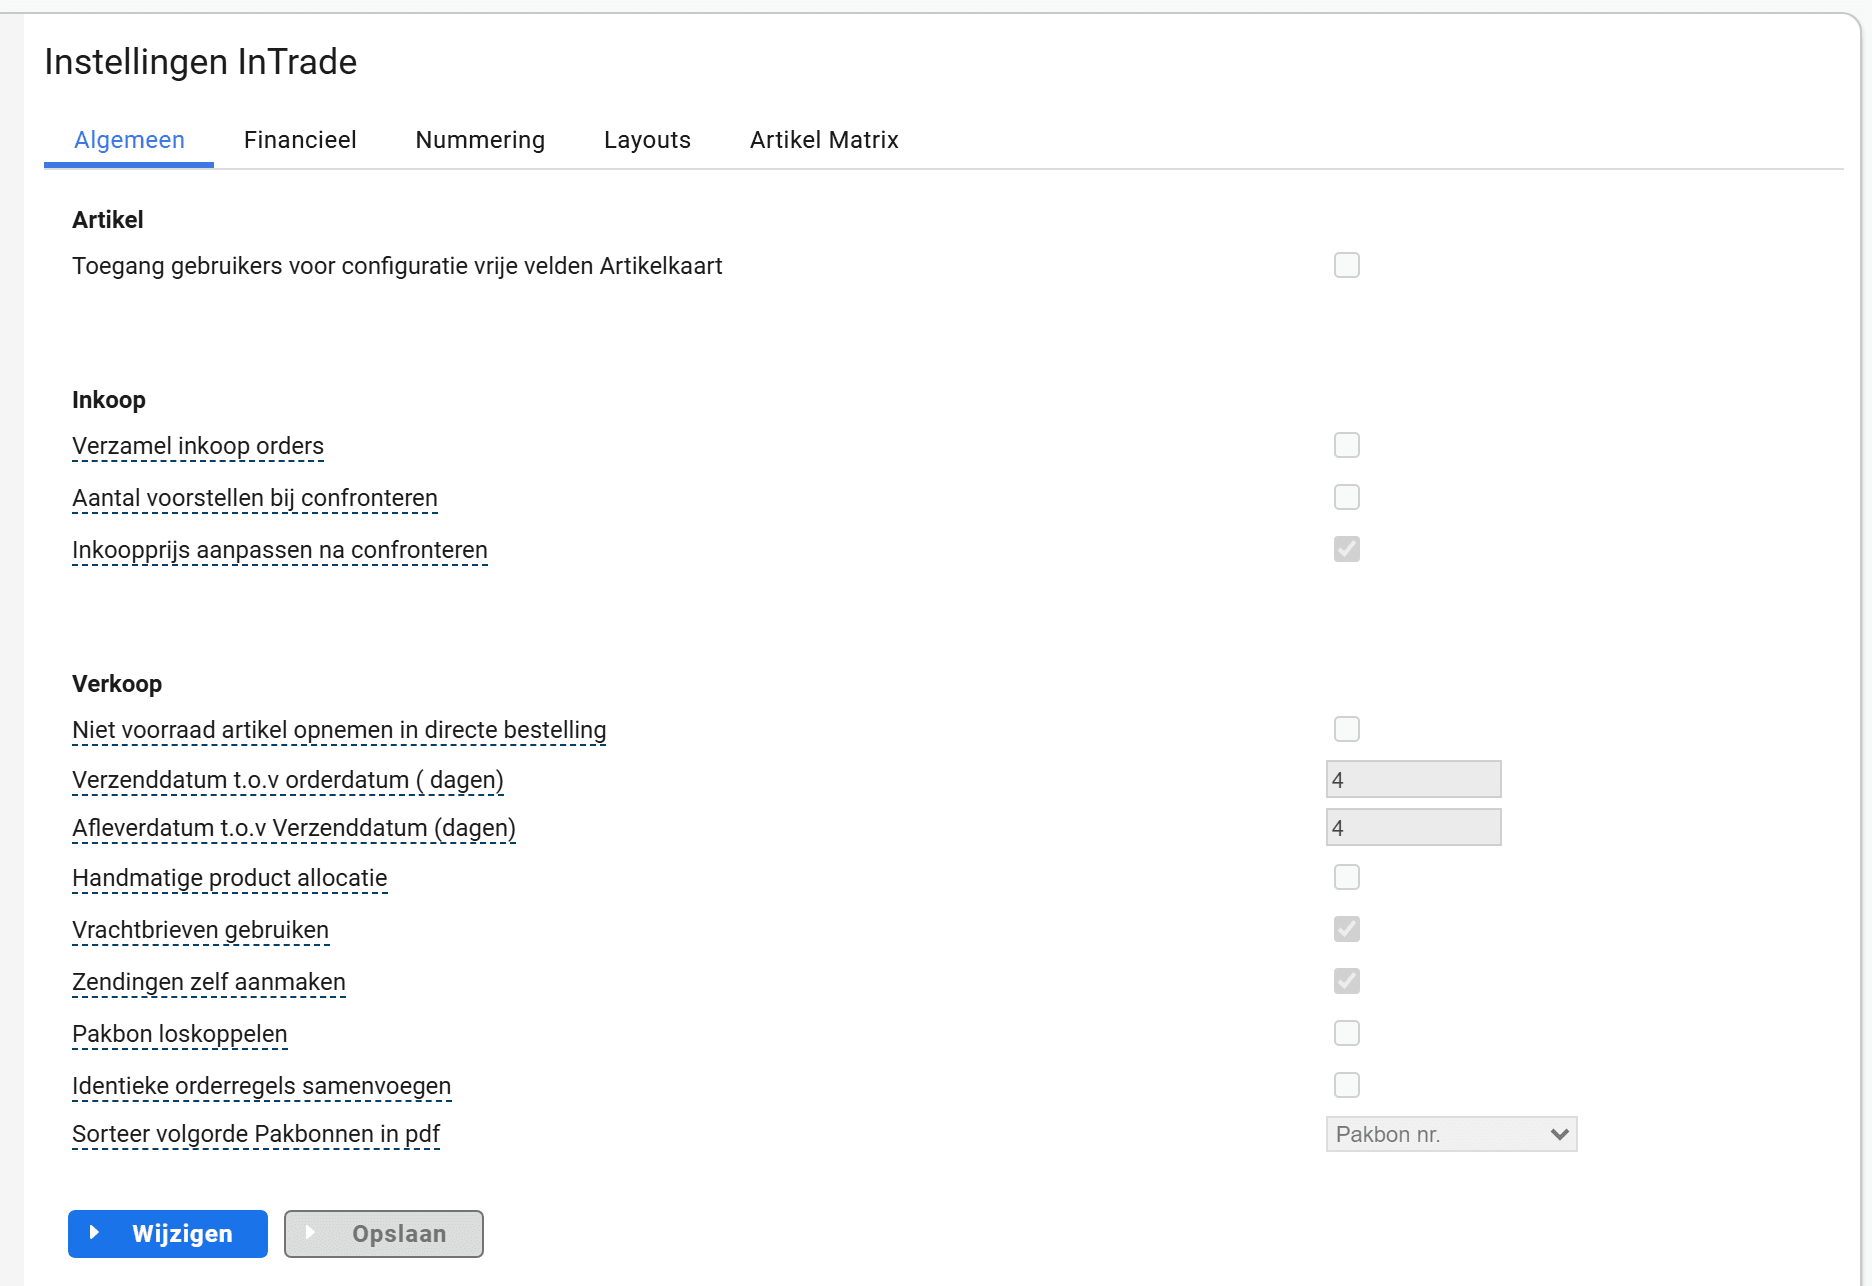
Task: Tick Aantal voorstellen bij confronteren checkbox
Action: [1347, 497]
